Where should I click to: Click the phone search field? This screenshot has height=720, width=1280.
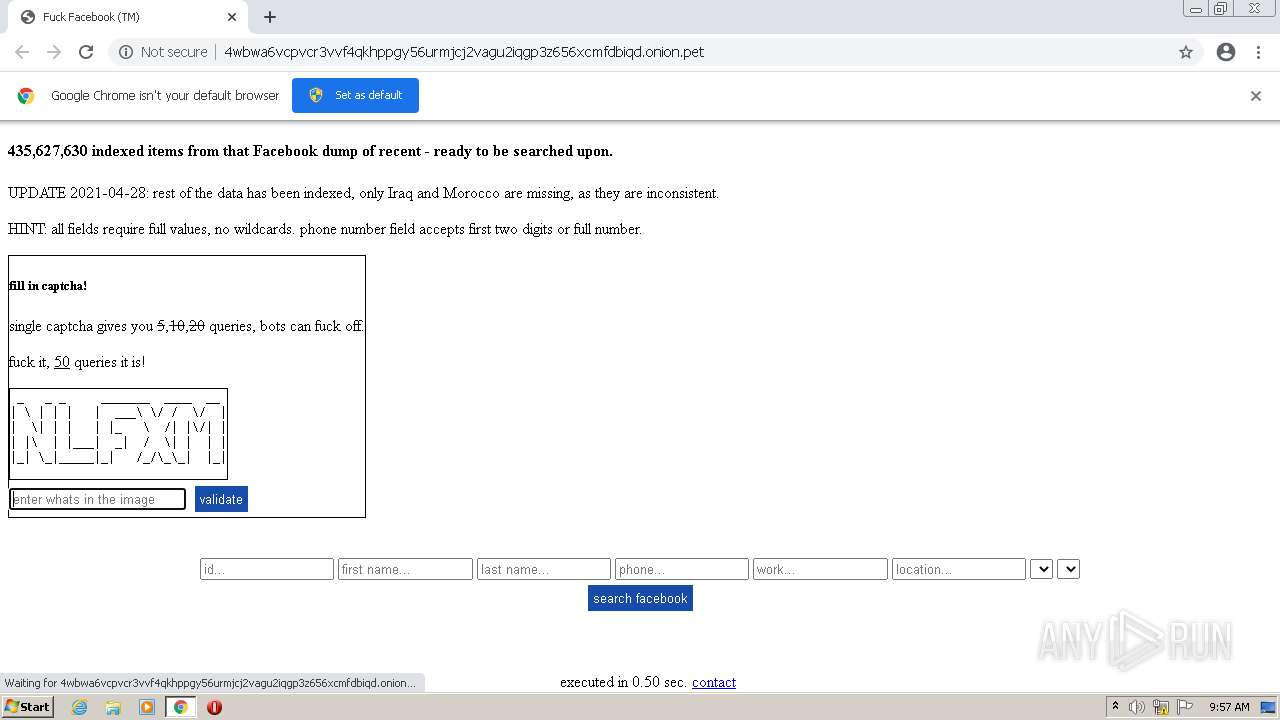tap(682, 569)
